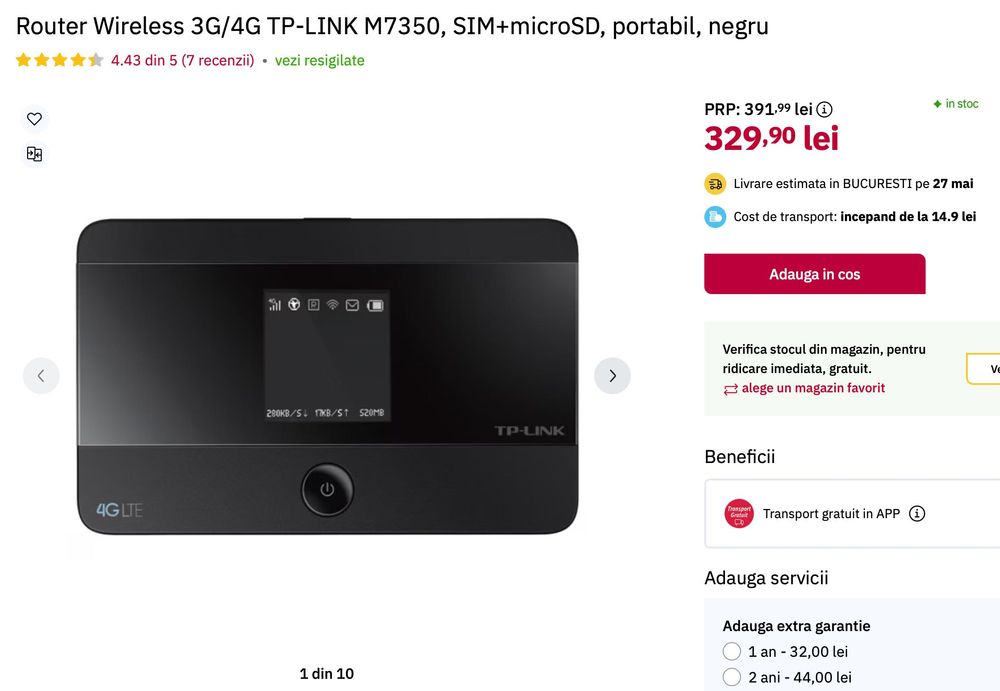This screenshot has height=691, width=1000.
Task: Click the compare products icon
Action: coord(34,154)
